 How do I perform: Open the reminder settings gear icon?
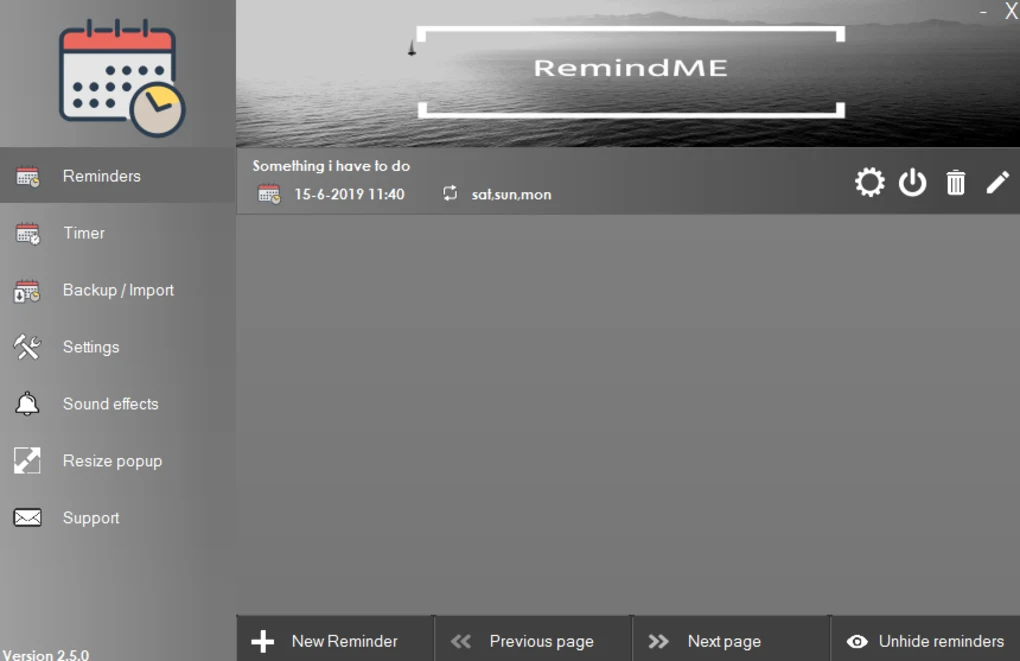870,181
